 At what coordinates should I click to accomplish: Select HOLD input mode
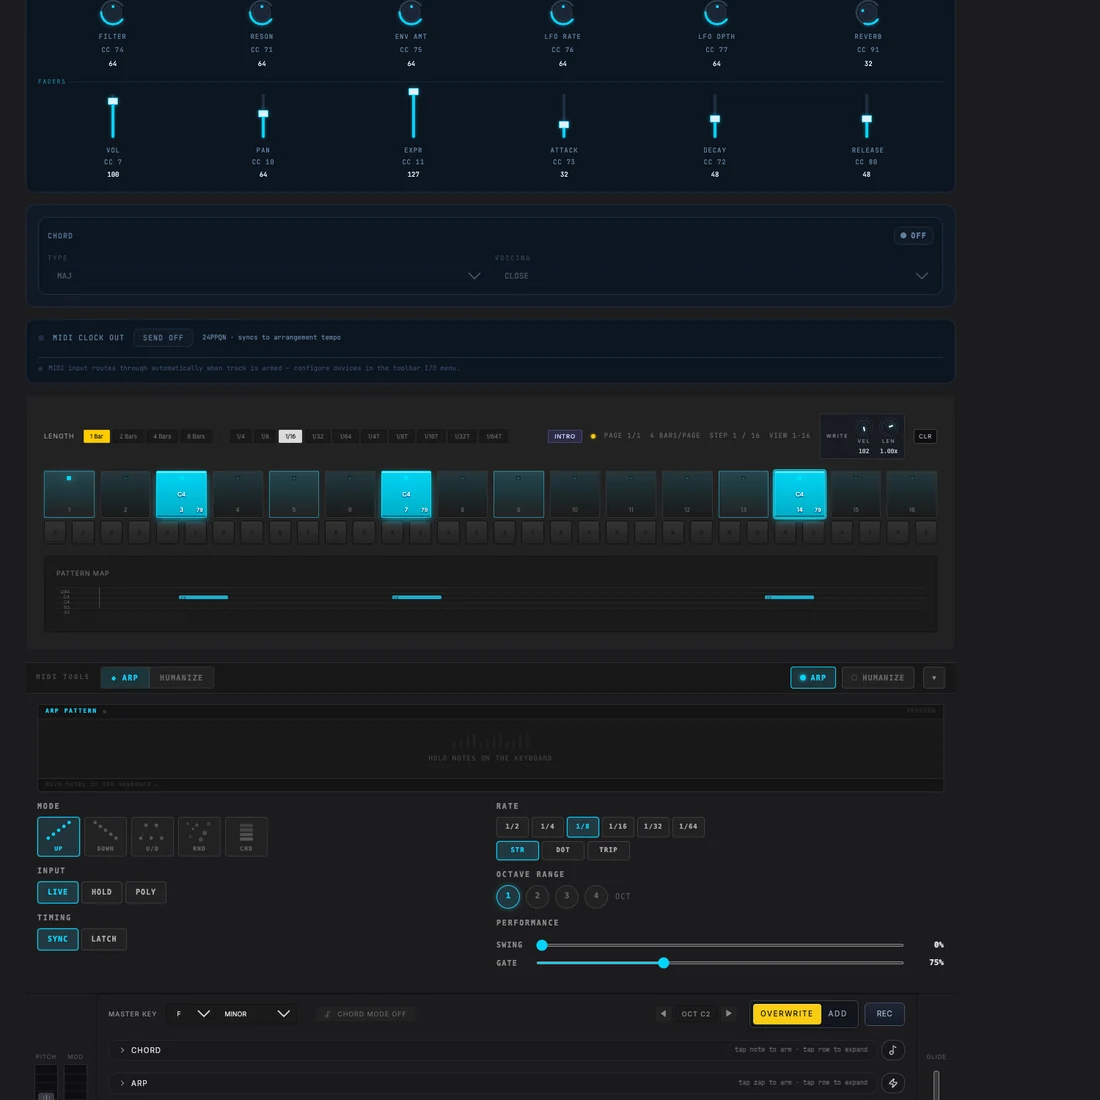pyautogui.click(x=102, y=892)
